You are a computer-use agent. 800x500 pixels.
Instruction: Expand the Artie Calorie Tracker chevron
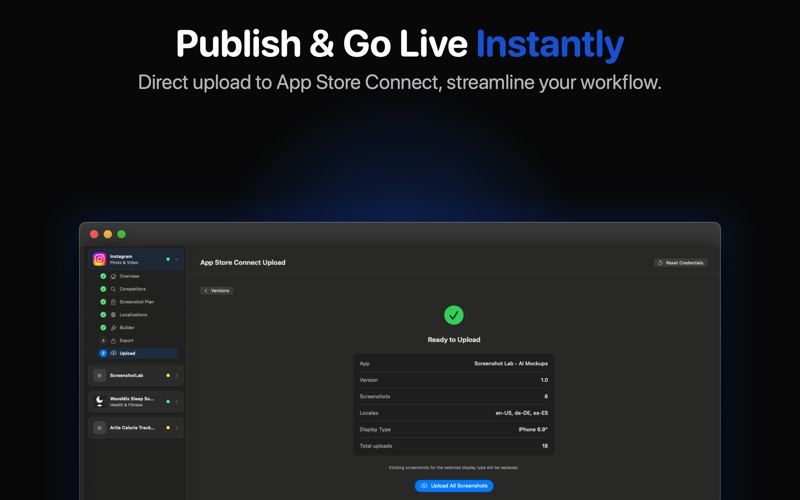(x=177, y=428)
